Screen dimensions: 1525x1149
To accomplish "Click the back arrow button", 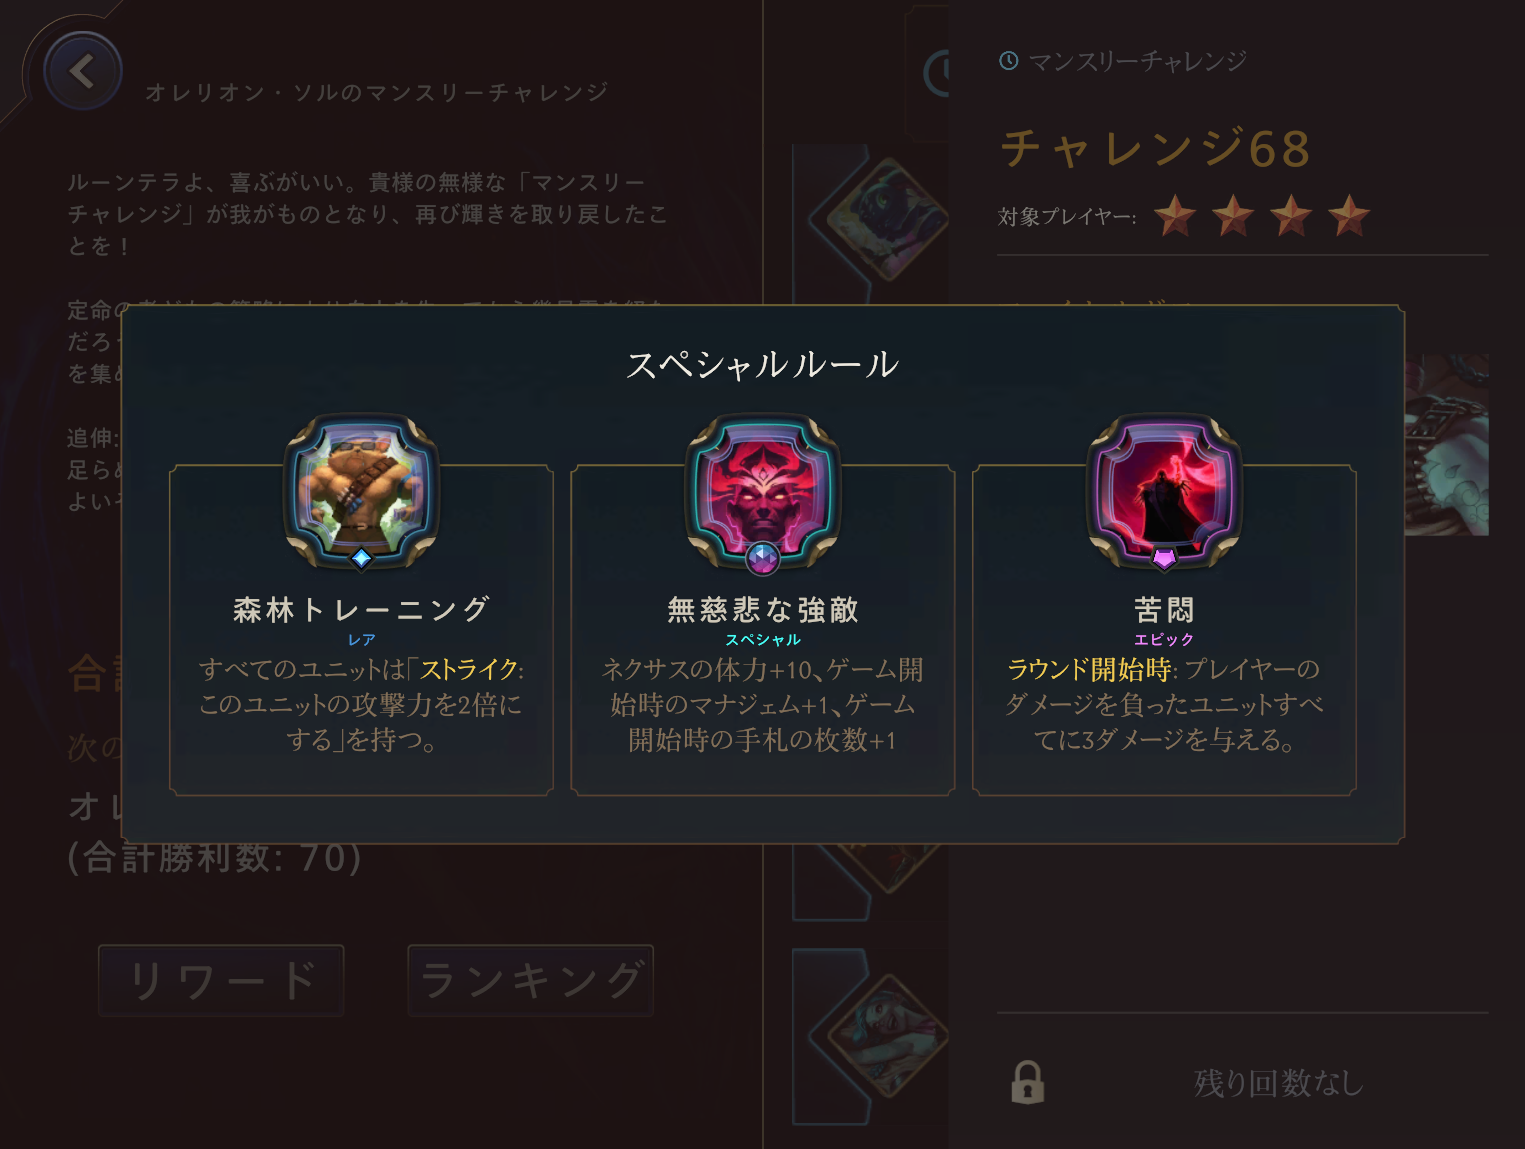I will [x=83, y=71].
